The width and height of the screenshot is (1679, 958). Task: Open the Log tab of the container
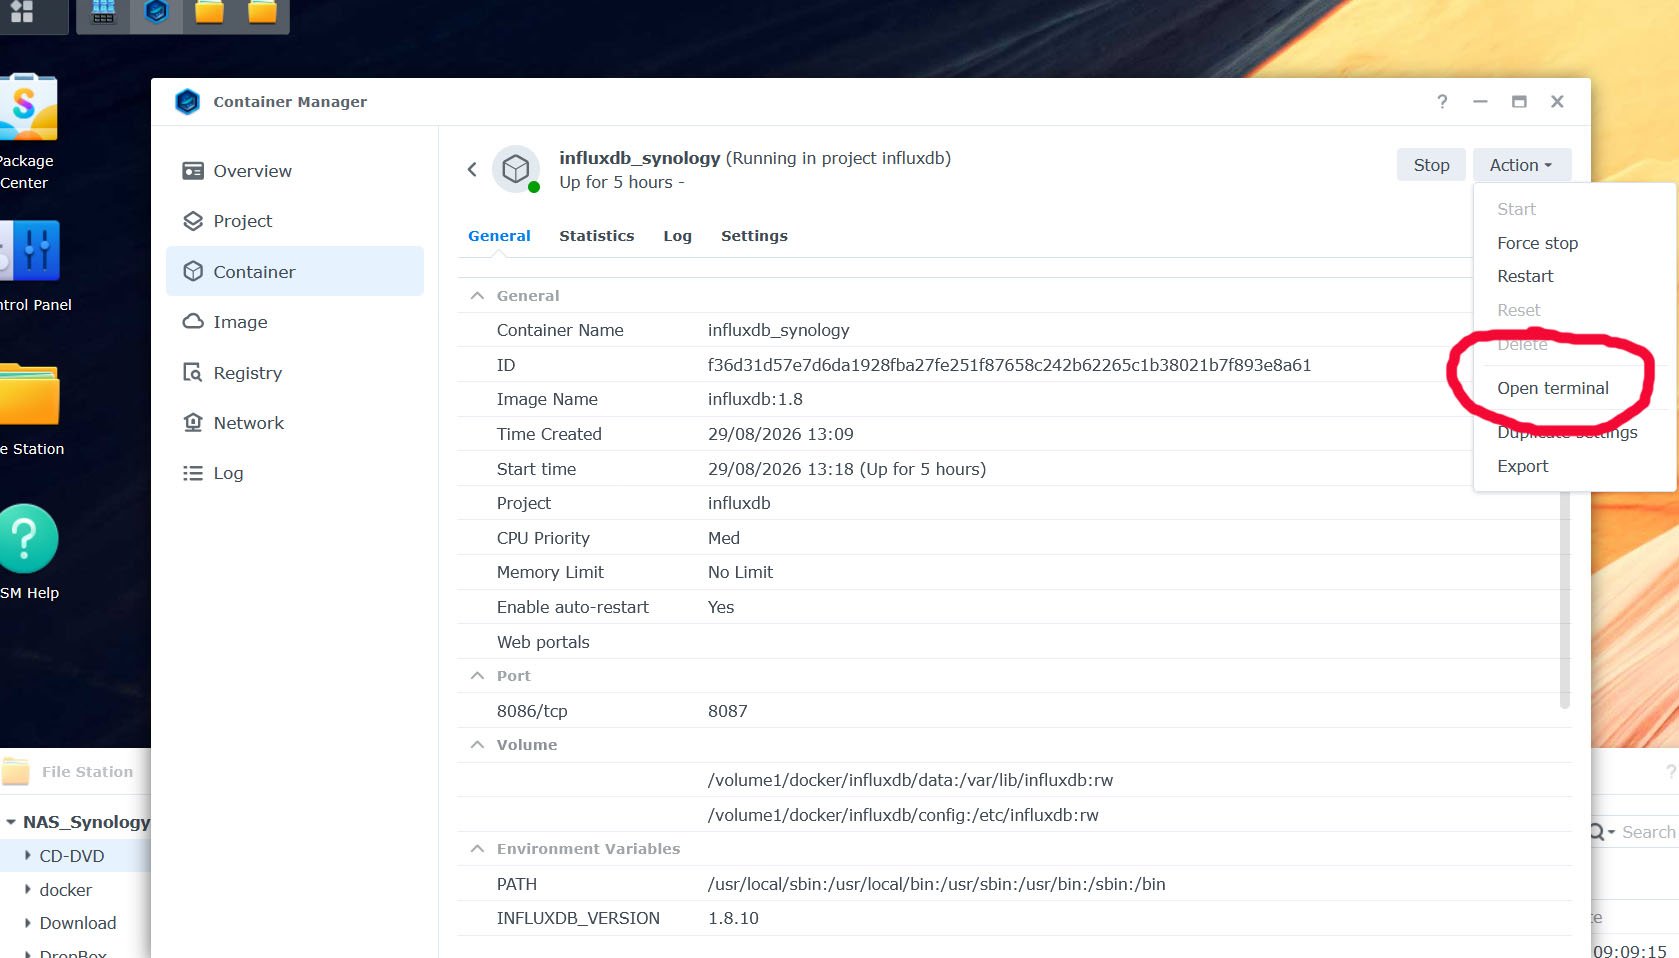(x=677, y=236)
